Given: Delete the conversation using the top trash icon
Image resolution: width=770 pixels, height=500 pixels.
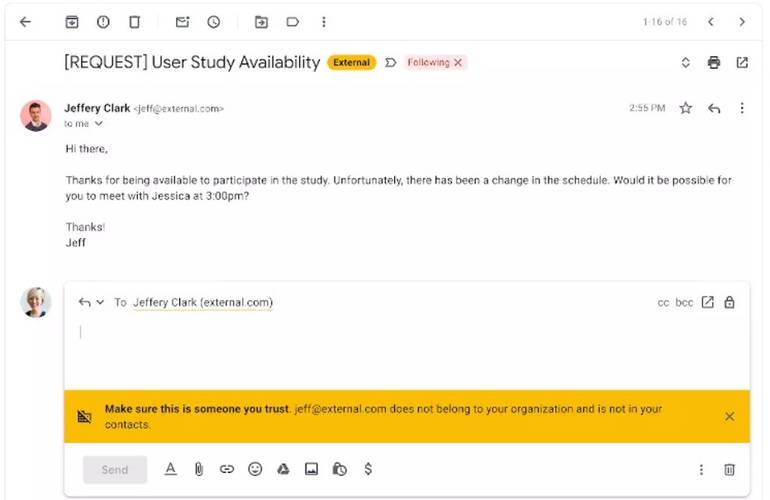Looking at the screenshot, I should [134, 22].
